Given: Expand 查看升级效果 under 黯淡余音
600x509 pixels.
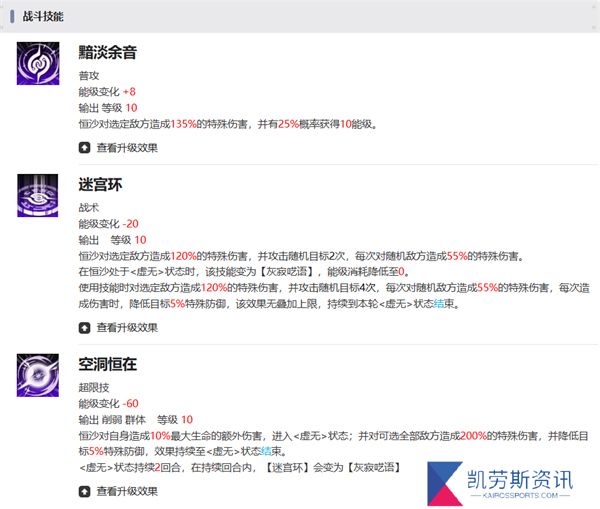Looking at the screenshot, I should 118,148.
